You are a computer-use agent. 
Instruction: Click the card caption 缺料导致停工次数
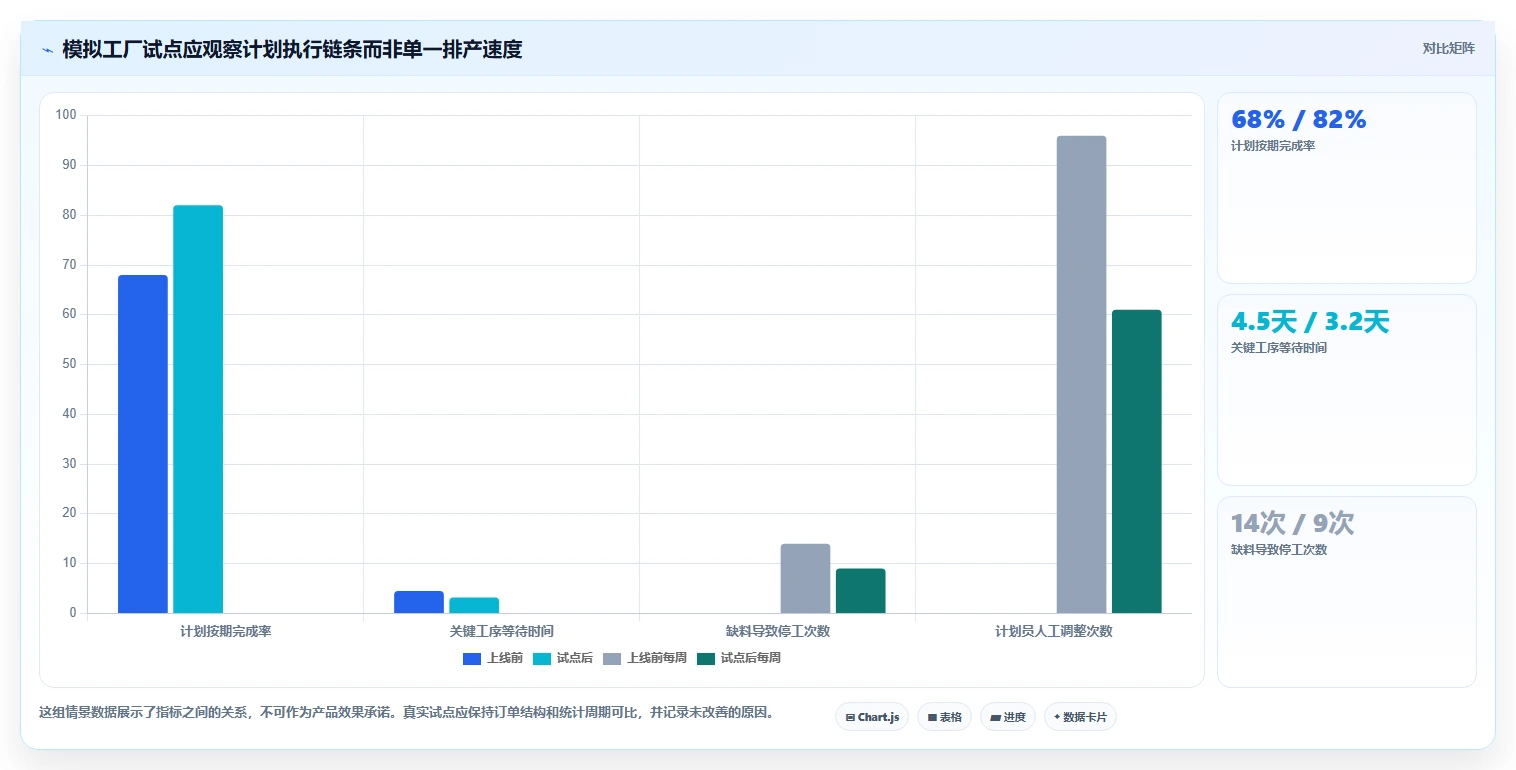tap(1279, 550)
